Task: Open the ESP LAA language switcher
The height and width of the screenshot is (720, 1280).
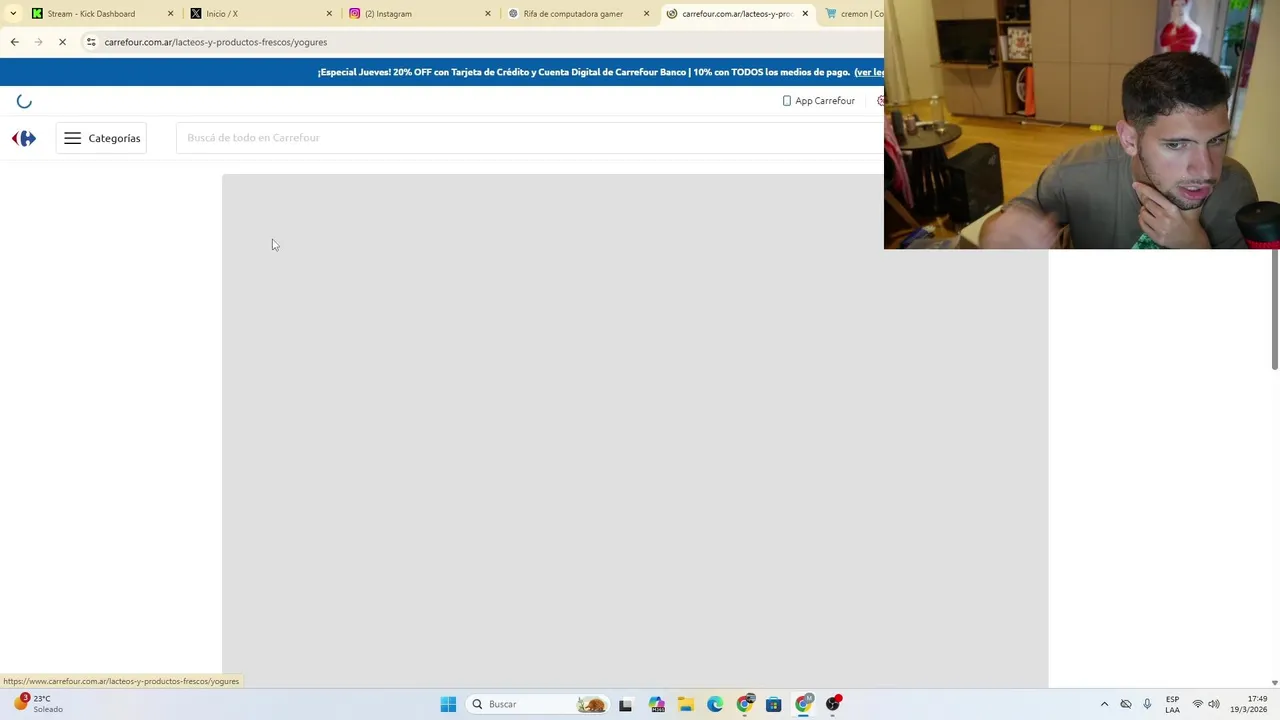Action: tap(1172, 704)
